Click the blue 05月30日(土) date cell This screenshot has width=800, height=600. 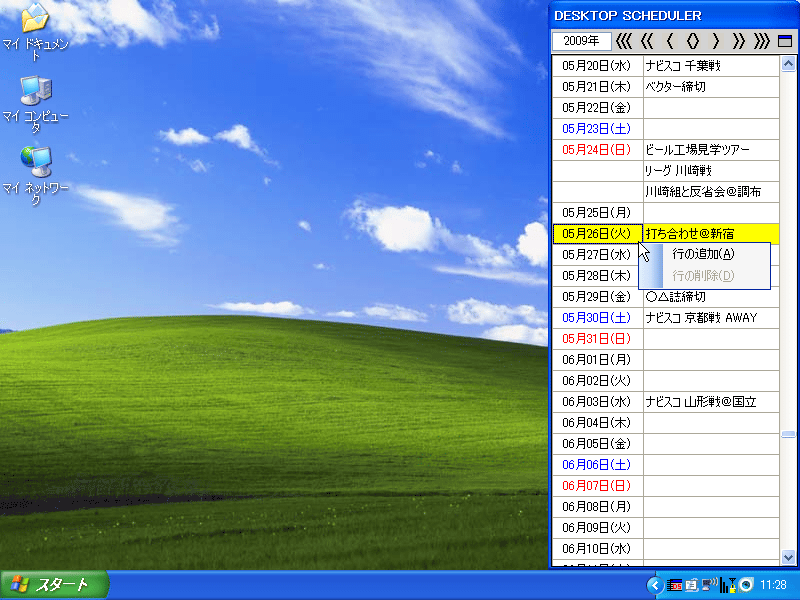(x=597, y=318)
